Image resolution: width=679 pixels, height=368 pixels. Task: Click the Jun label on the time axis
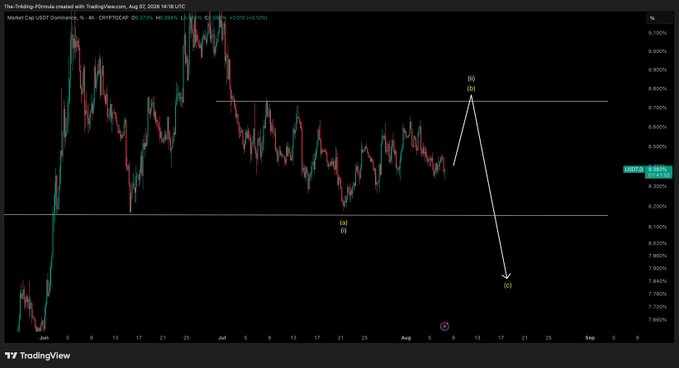coord(44,338)
